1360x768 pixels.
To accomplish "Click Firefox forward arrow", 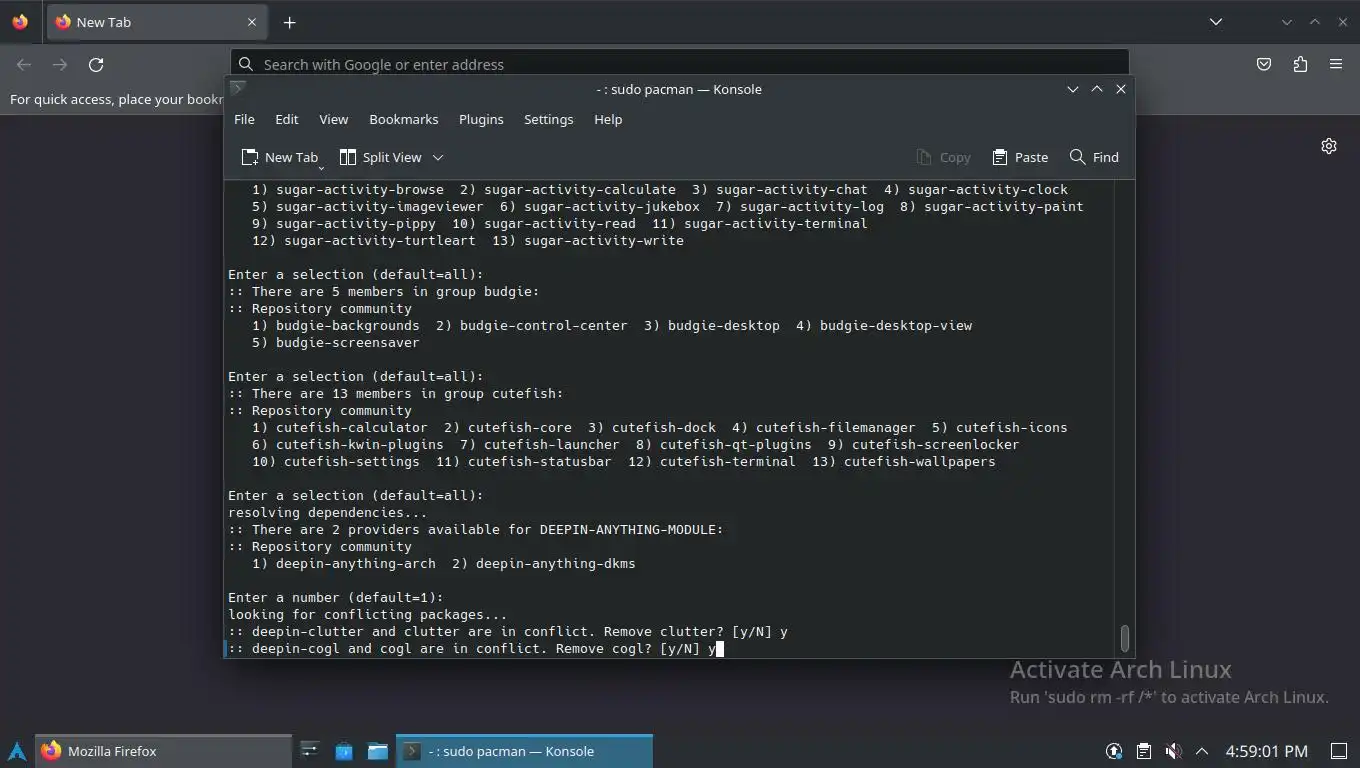I will coord(60,64).
